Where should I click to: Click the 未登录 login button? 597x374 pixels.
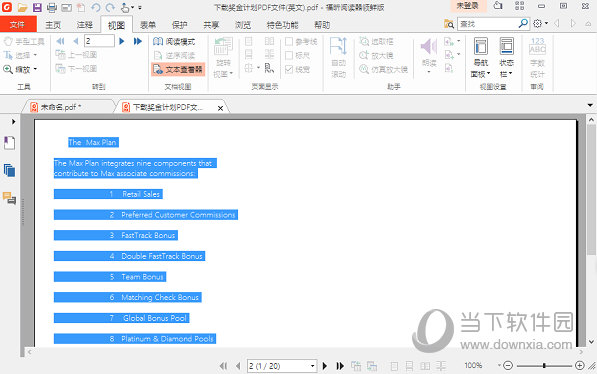(x=467, y=6)
